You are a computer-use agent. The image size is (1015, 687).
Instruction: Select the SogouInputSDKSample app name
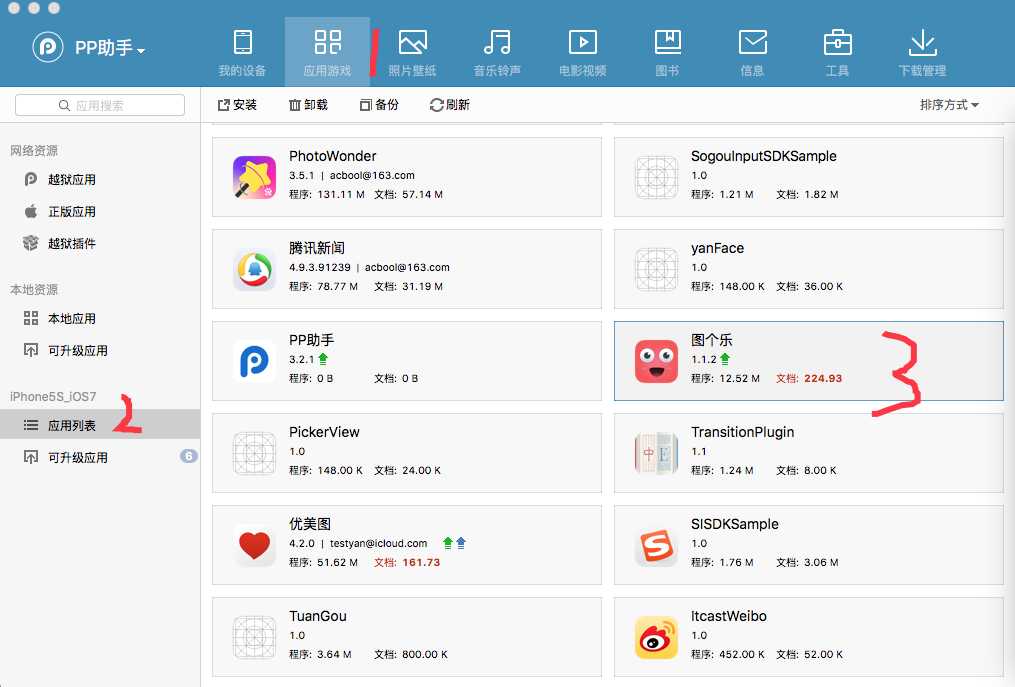click(x=764, y=156)
